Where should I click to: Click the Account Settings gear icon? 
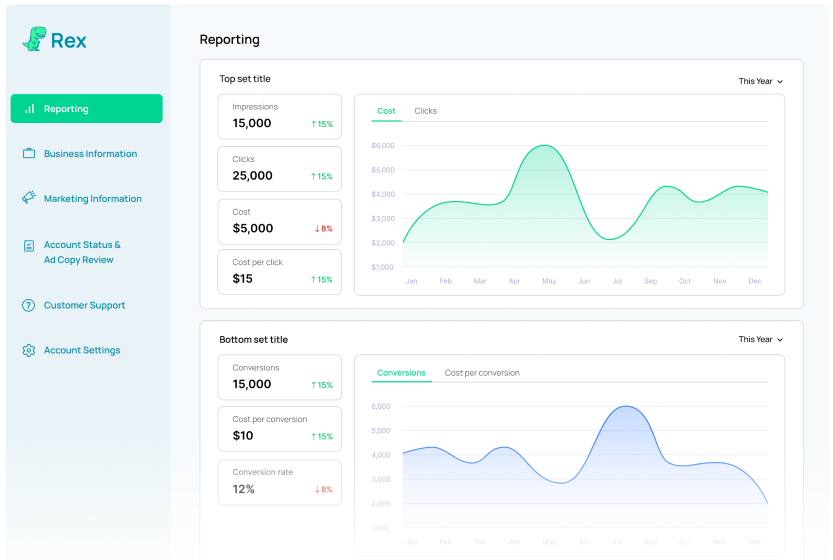pyautogui.click(x=29, y=350)
